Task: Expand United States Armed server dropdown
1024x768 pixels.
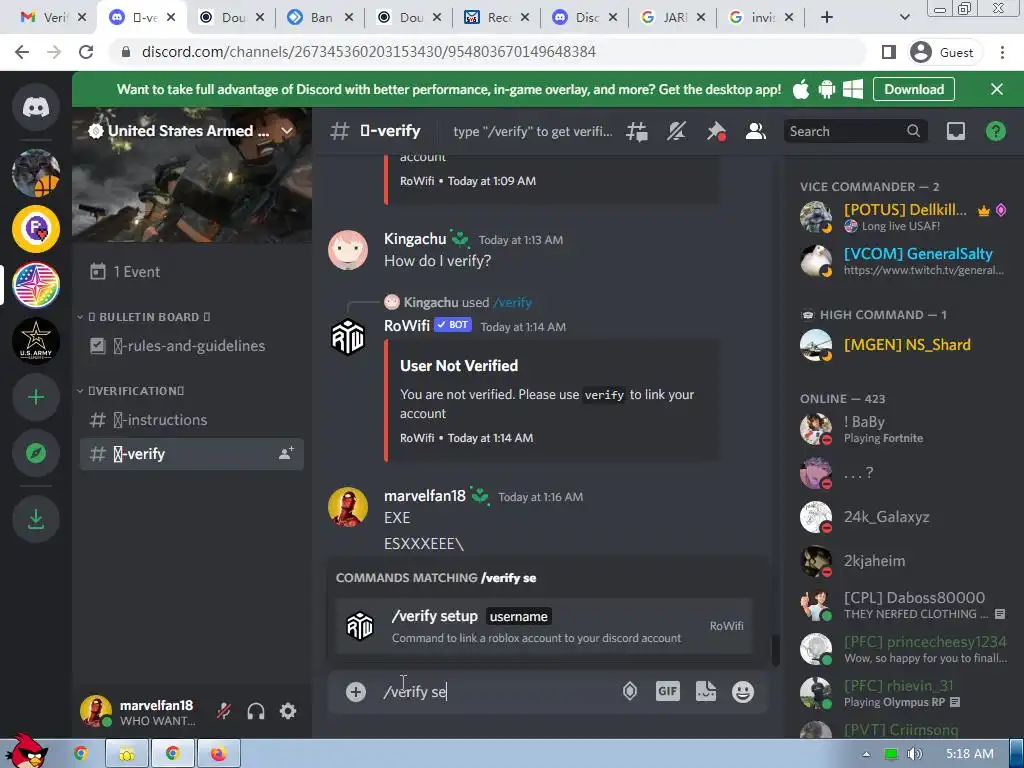Action: (x=287, y=131)
